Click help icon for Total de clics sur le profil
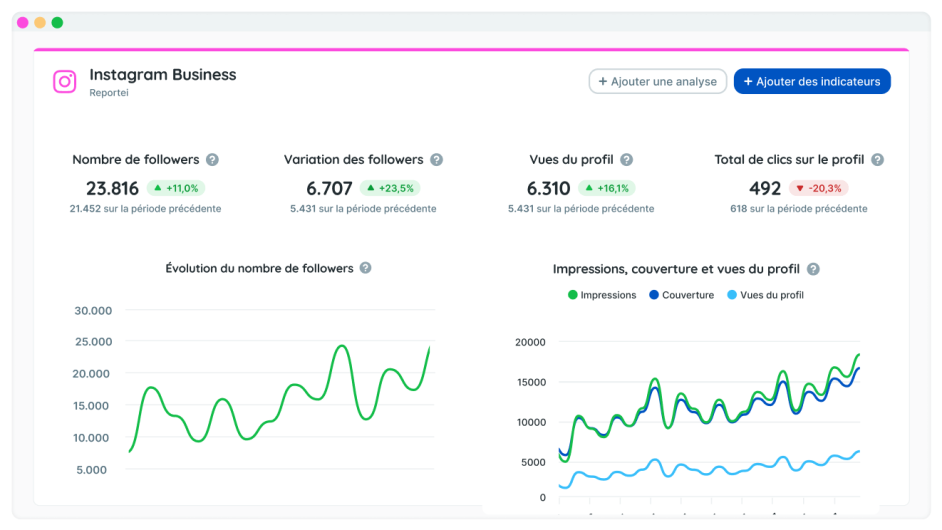This screenshot has width=942, height=530. pos(877,160)
